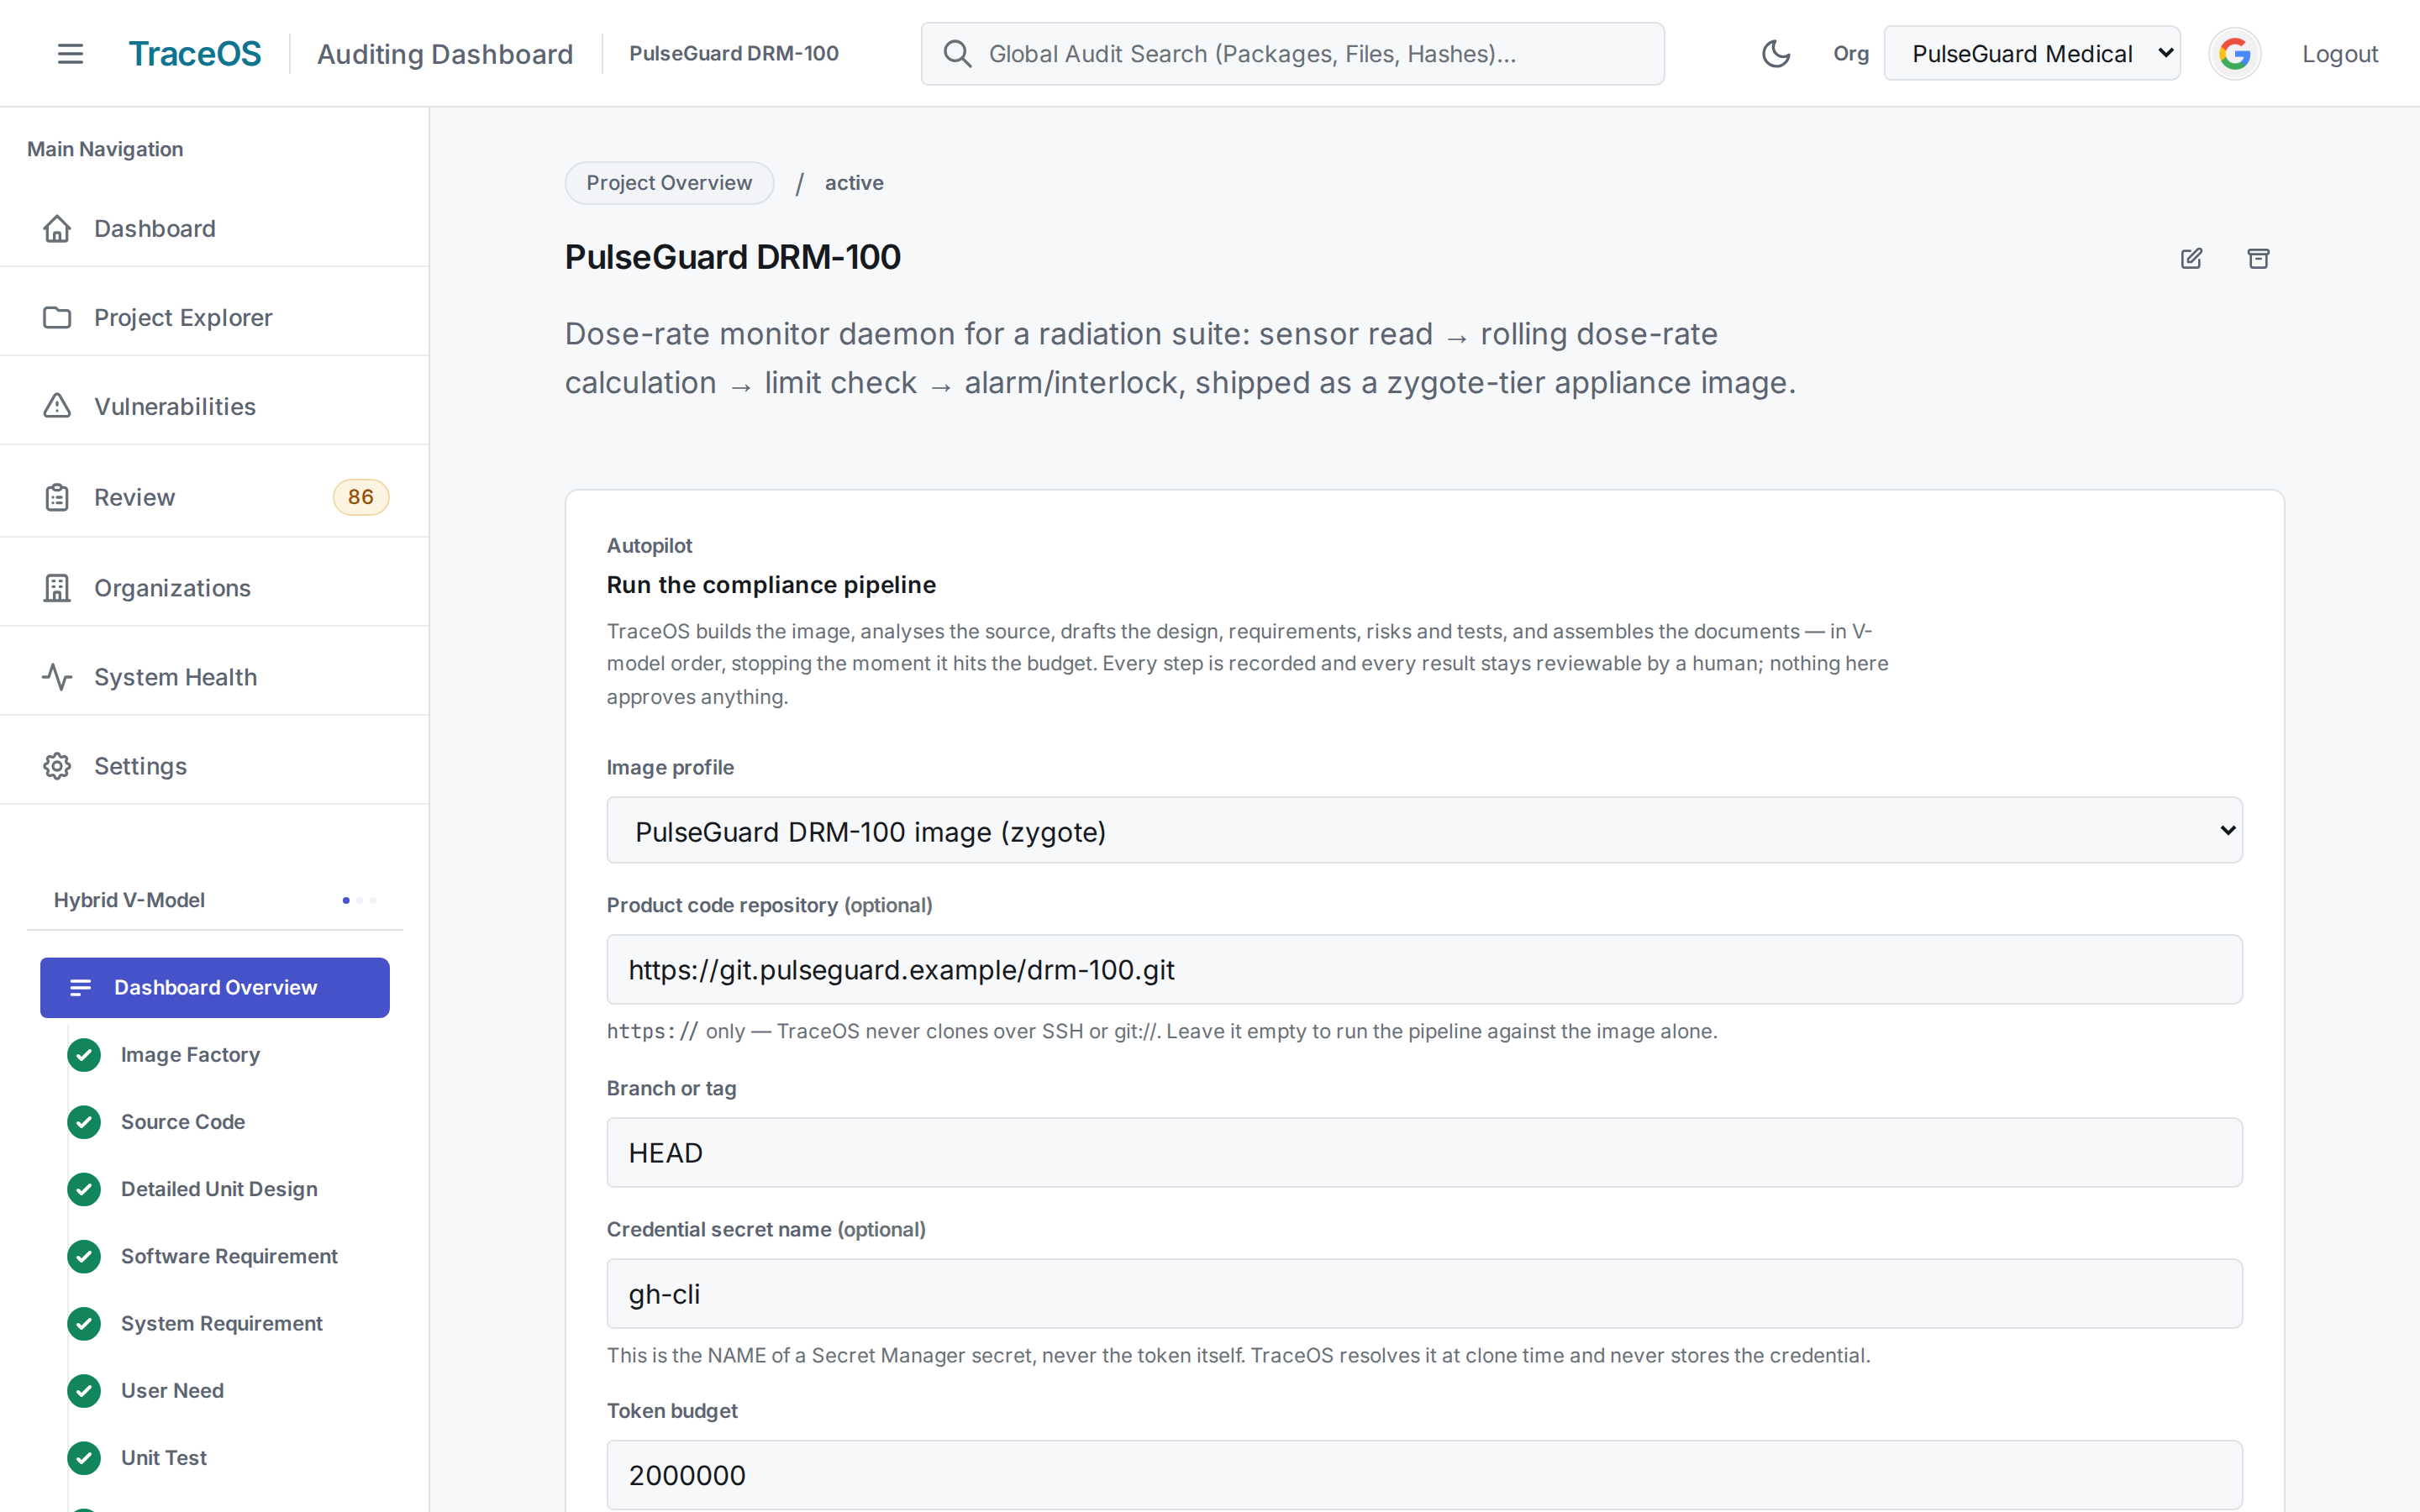Screen dimensions: 2420x1512
Task: Click the Vulnerabilities warning icon
Action: point(57,406)
